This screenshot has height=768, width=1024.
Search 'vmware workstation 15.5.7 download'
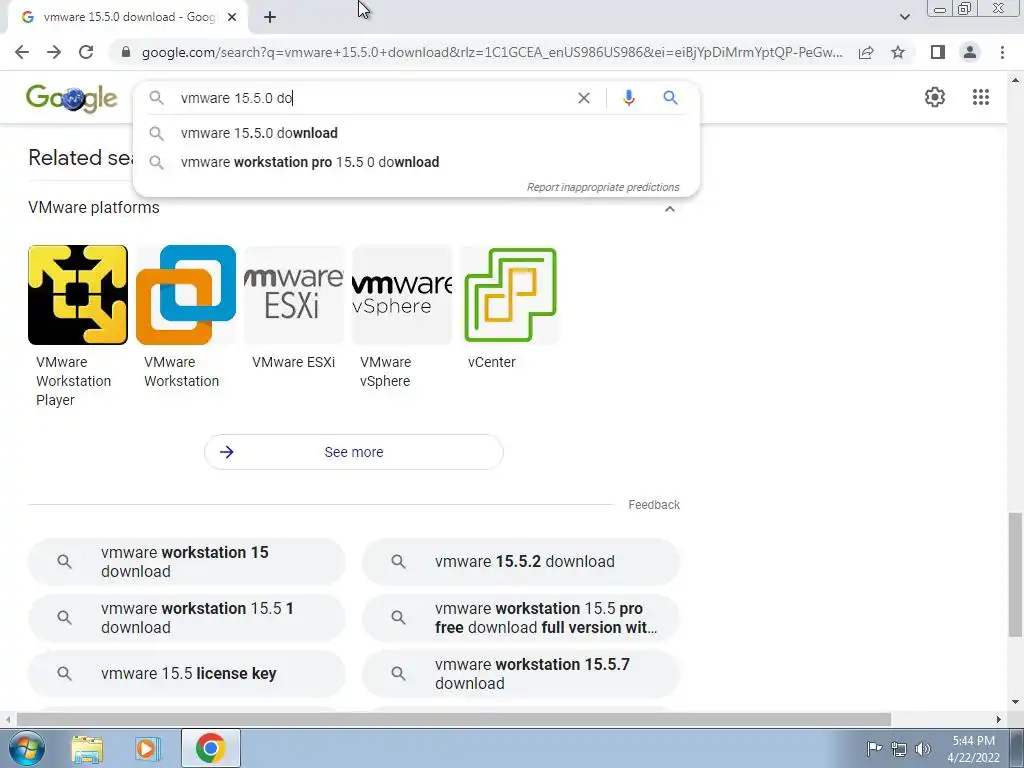pyautogui.click(x=520, y=673)
